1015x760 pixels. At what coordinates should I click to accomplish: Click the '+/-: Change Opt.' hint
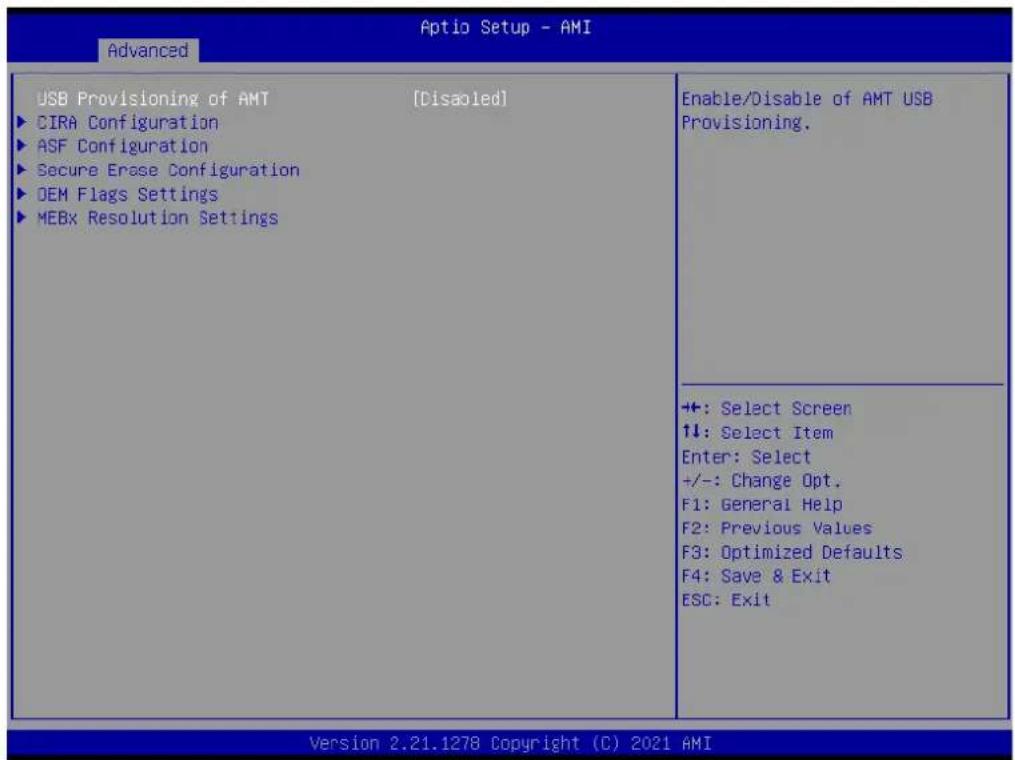pyautogui.click(x=761, y=481)
